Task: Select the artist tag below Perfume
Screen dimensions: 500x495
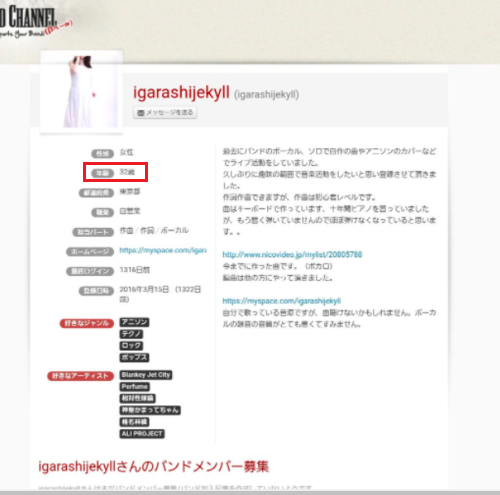Action: click(138, 398)
